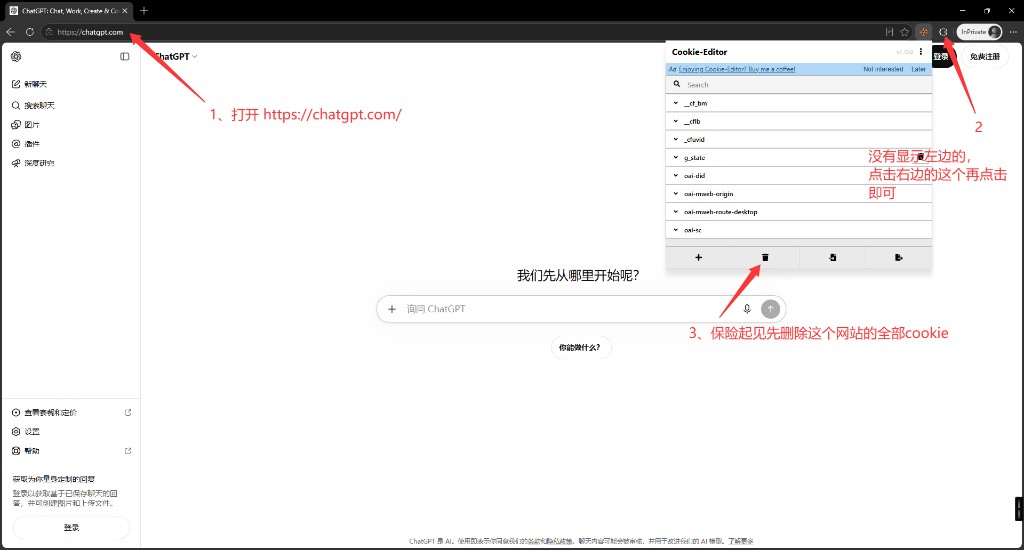Expand the __cf_bm cookie row
1024x550 pixels.
(799, 103)
